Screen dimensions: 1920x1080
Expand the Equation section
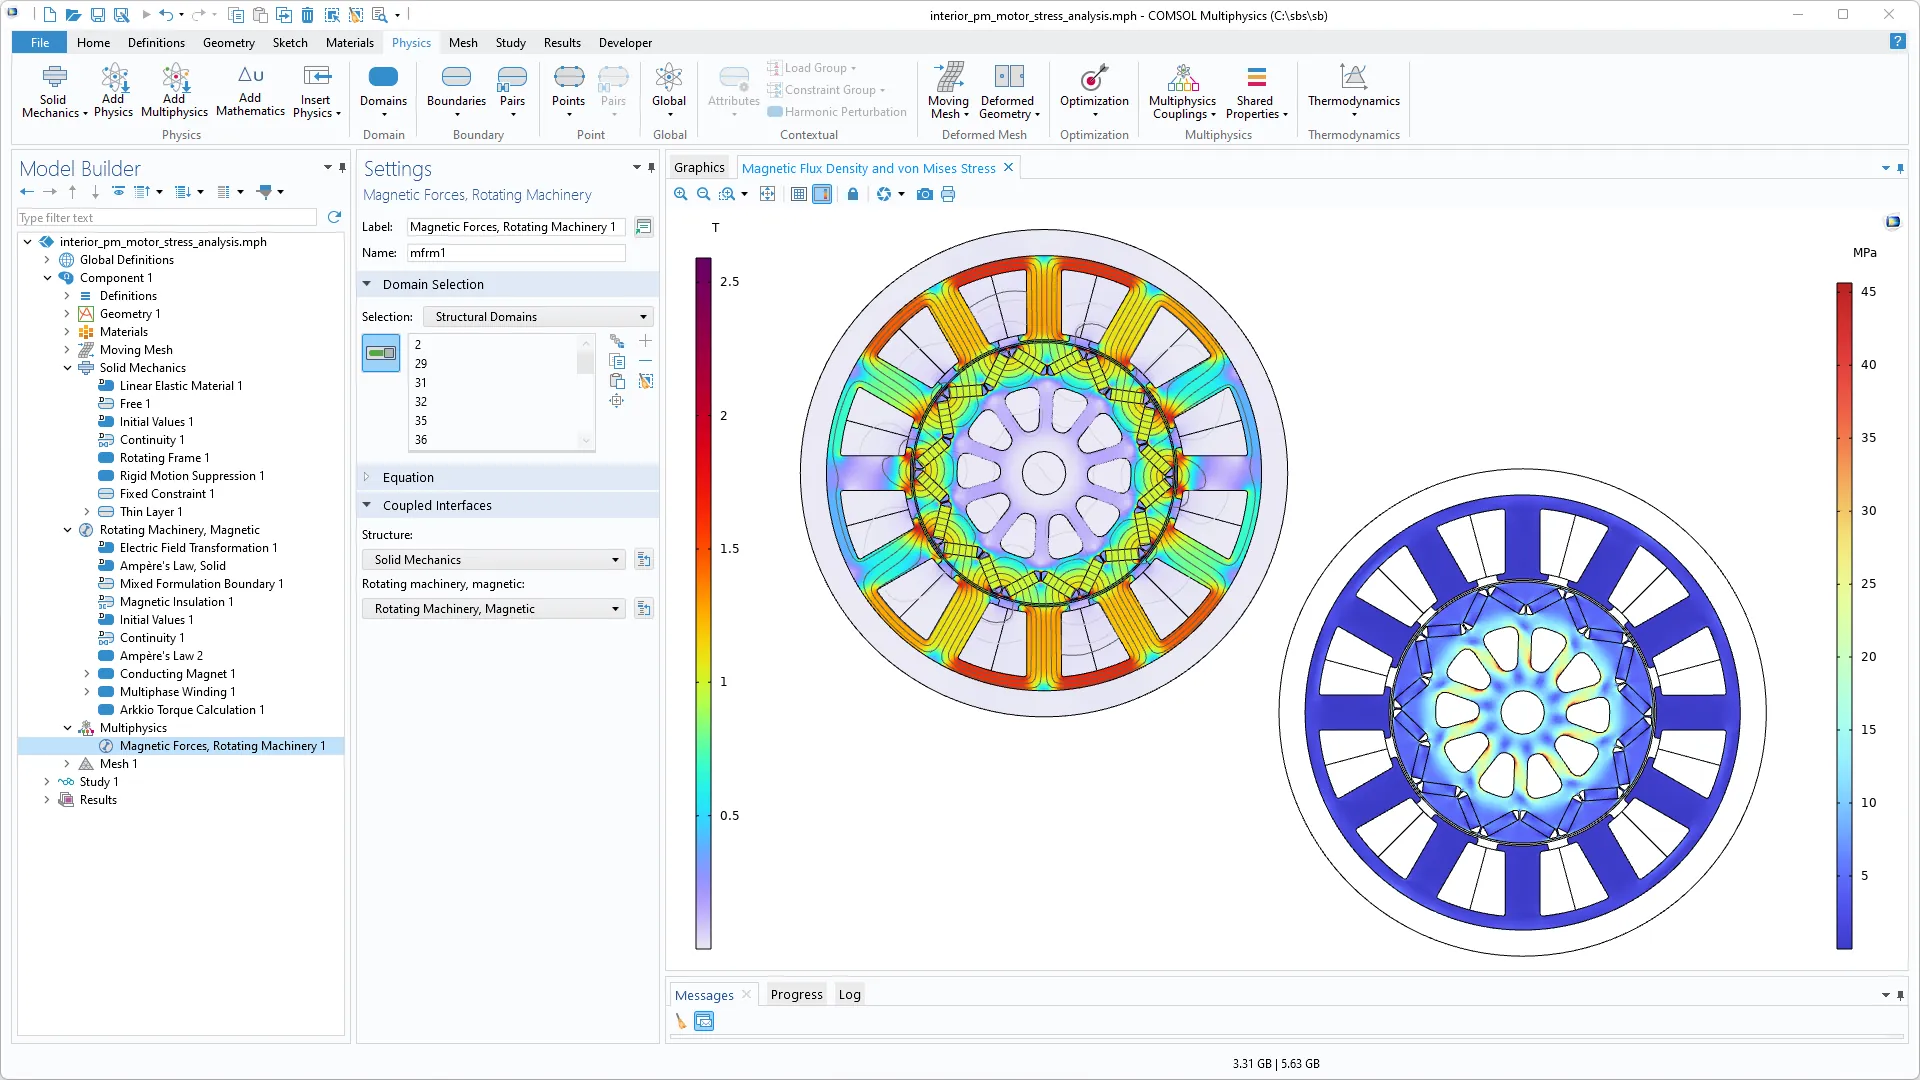(408, 477)
